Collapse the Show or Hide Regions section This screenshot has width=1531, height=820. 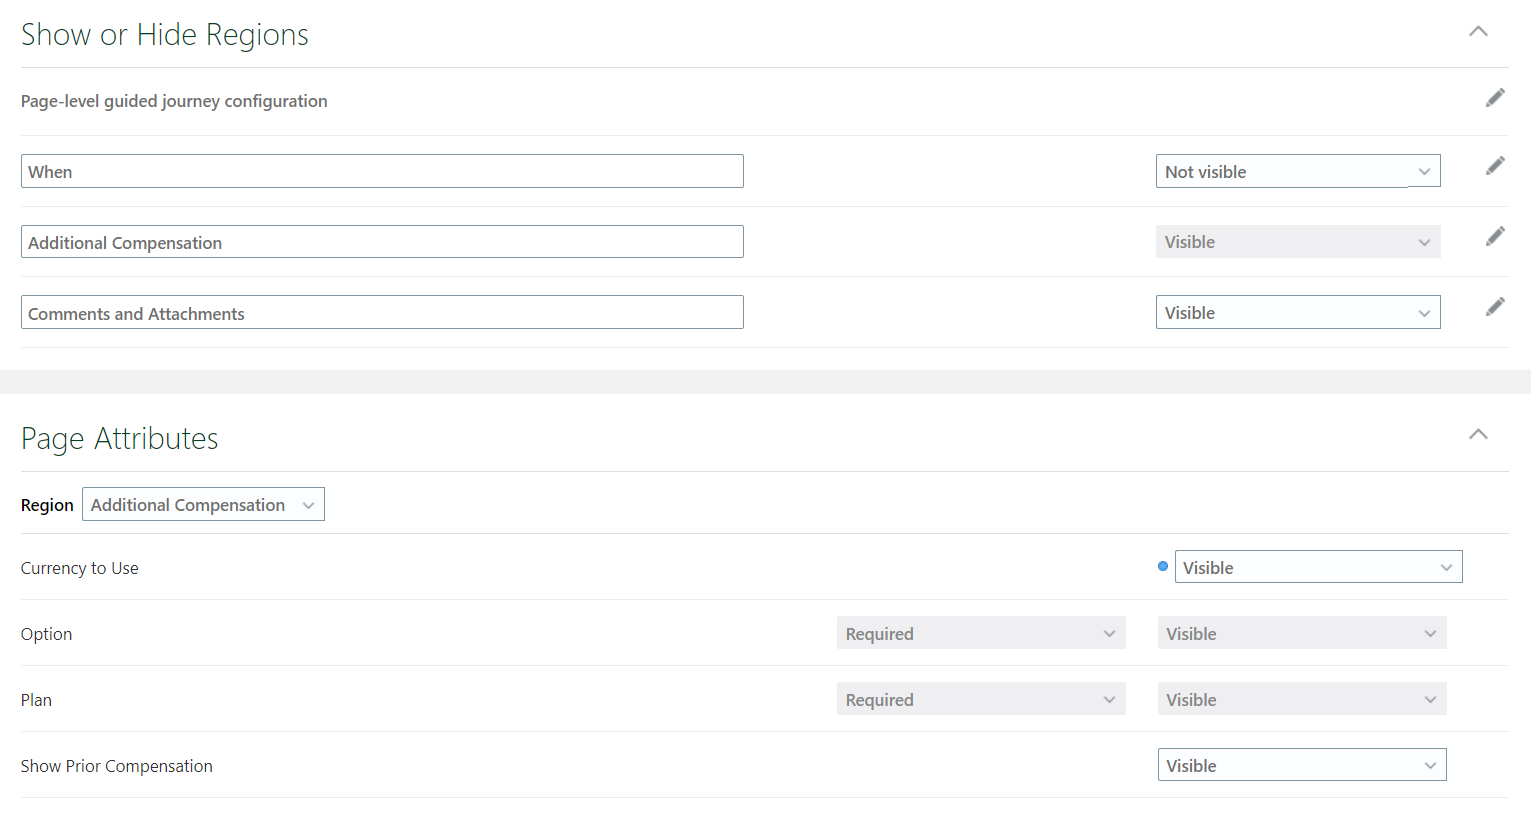point(1478,31)
